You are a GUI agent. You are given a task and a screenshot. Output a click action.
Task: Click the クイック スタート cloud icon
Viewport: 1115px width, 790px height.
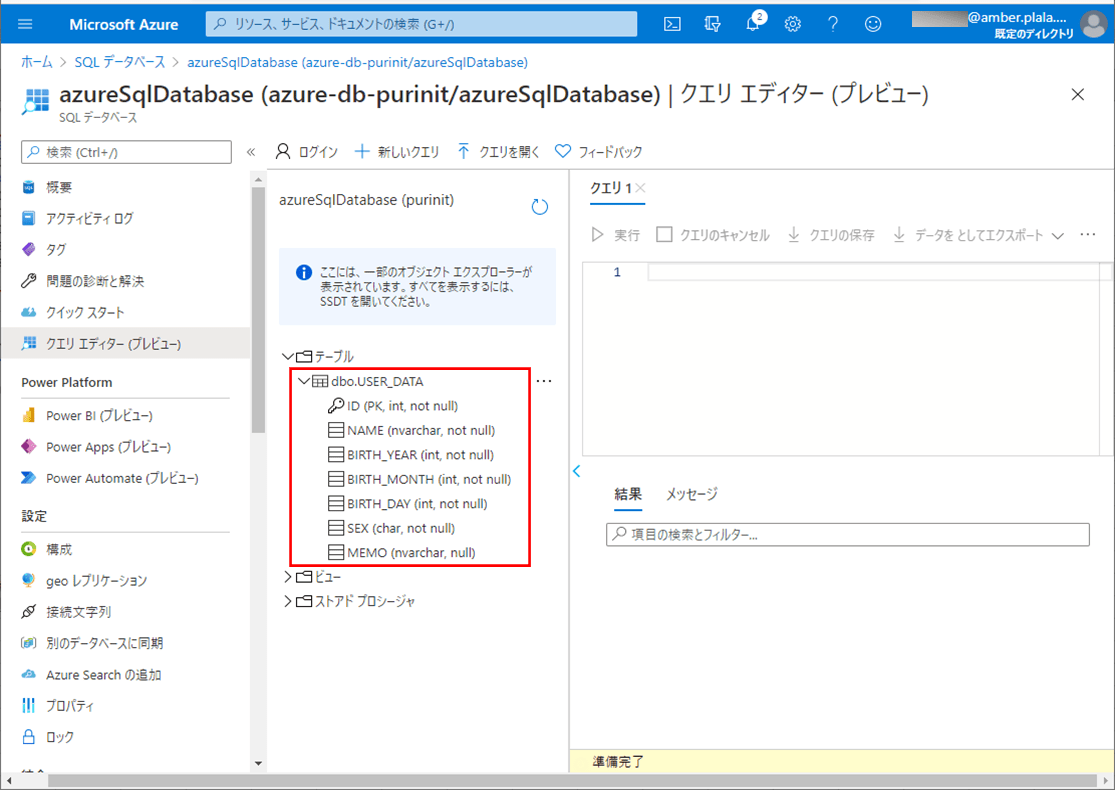click(x=28, y=312)
